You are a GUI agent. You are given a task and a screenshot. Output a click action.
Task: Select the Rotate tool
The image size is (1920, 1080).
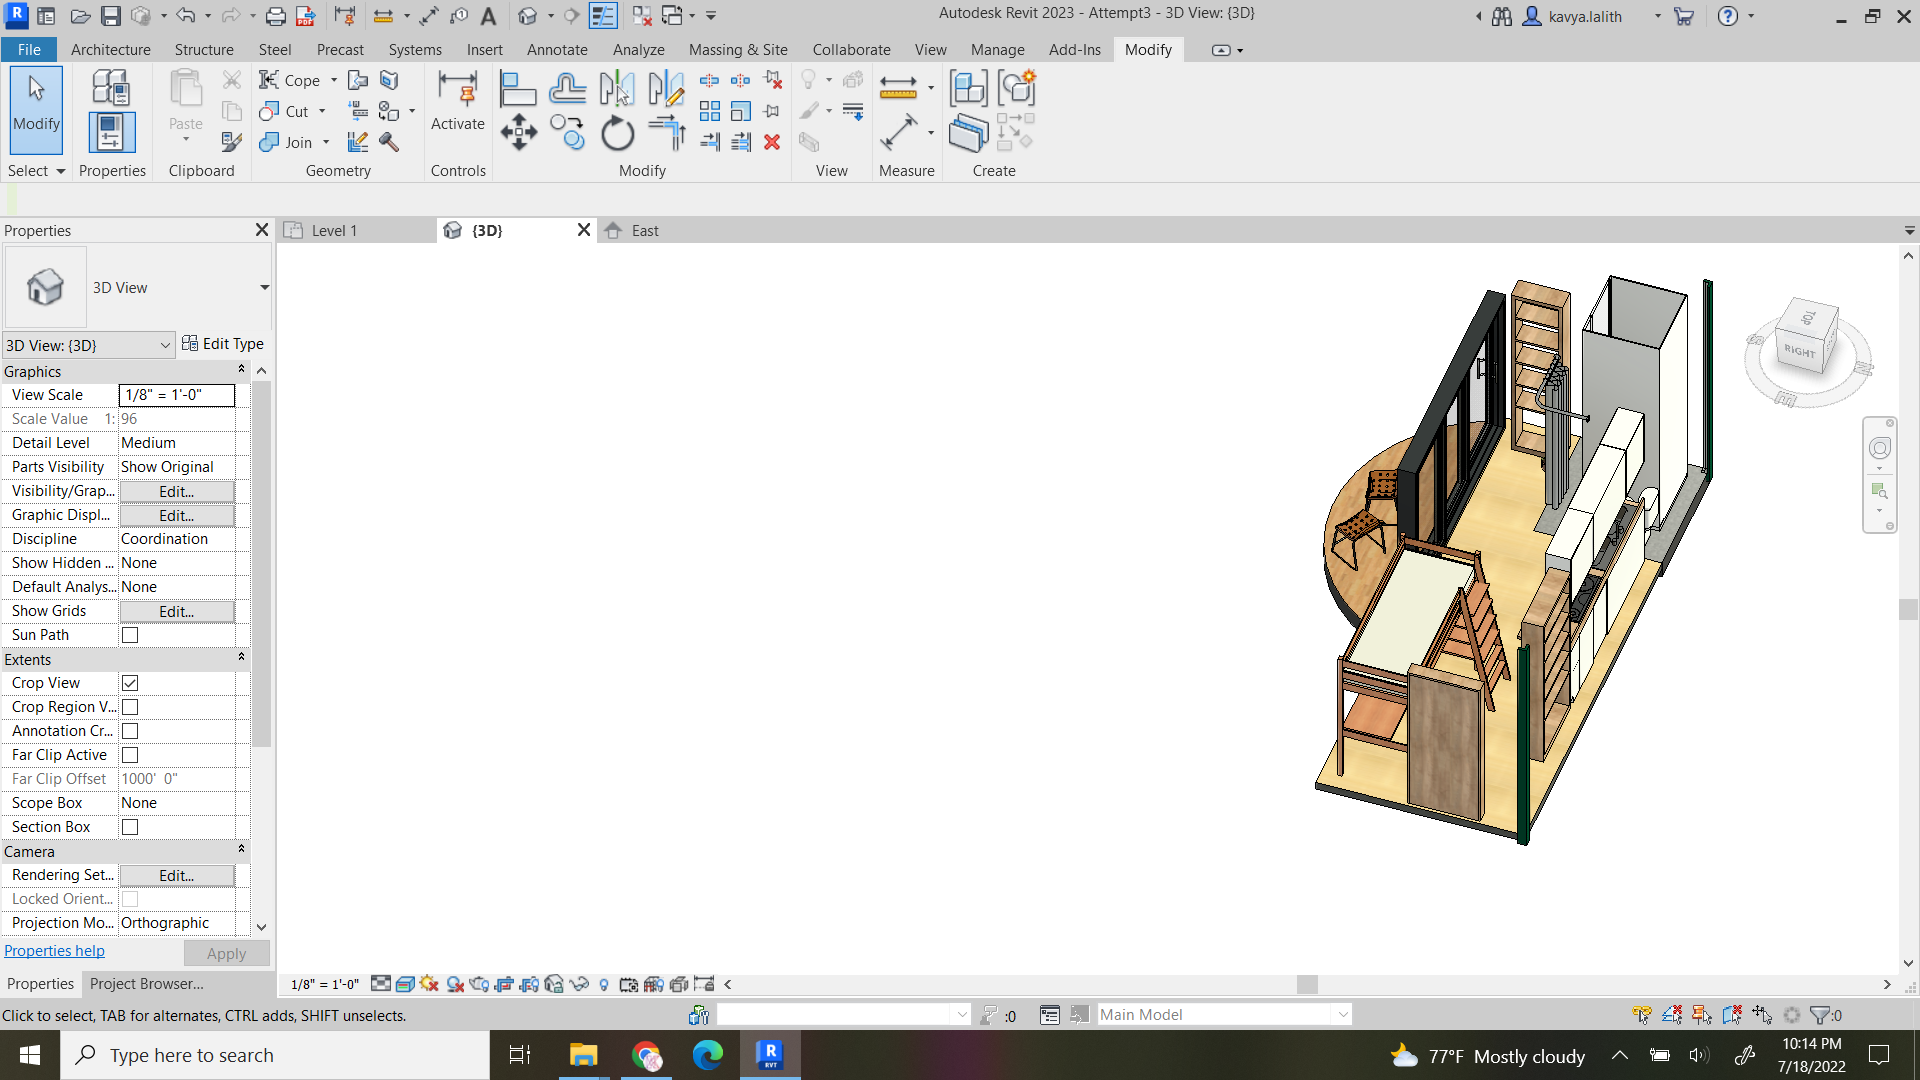pos(617,131)
